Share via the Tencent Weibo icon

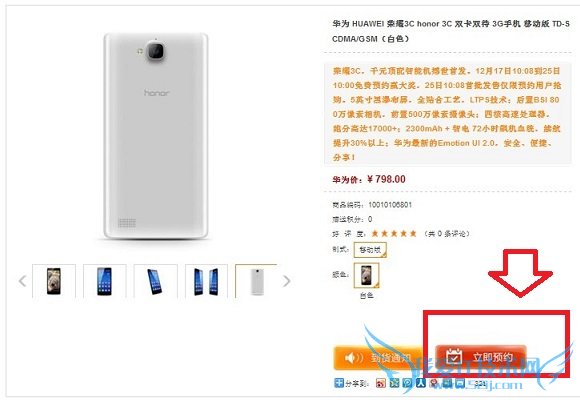coord(407,383)
